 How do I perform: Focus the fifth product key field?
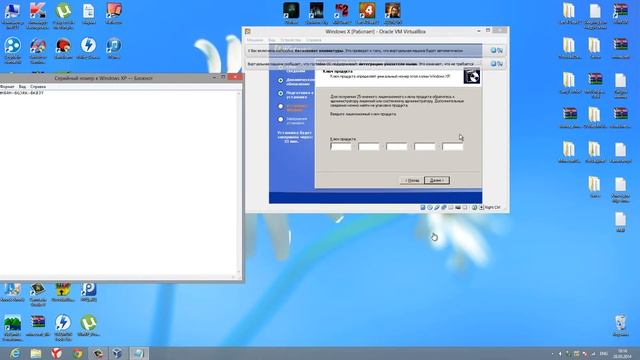point(453,147)
